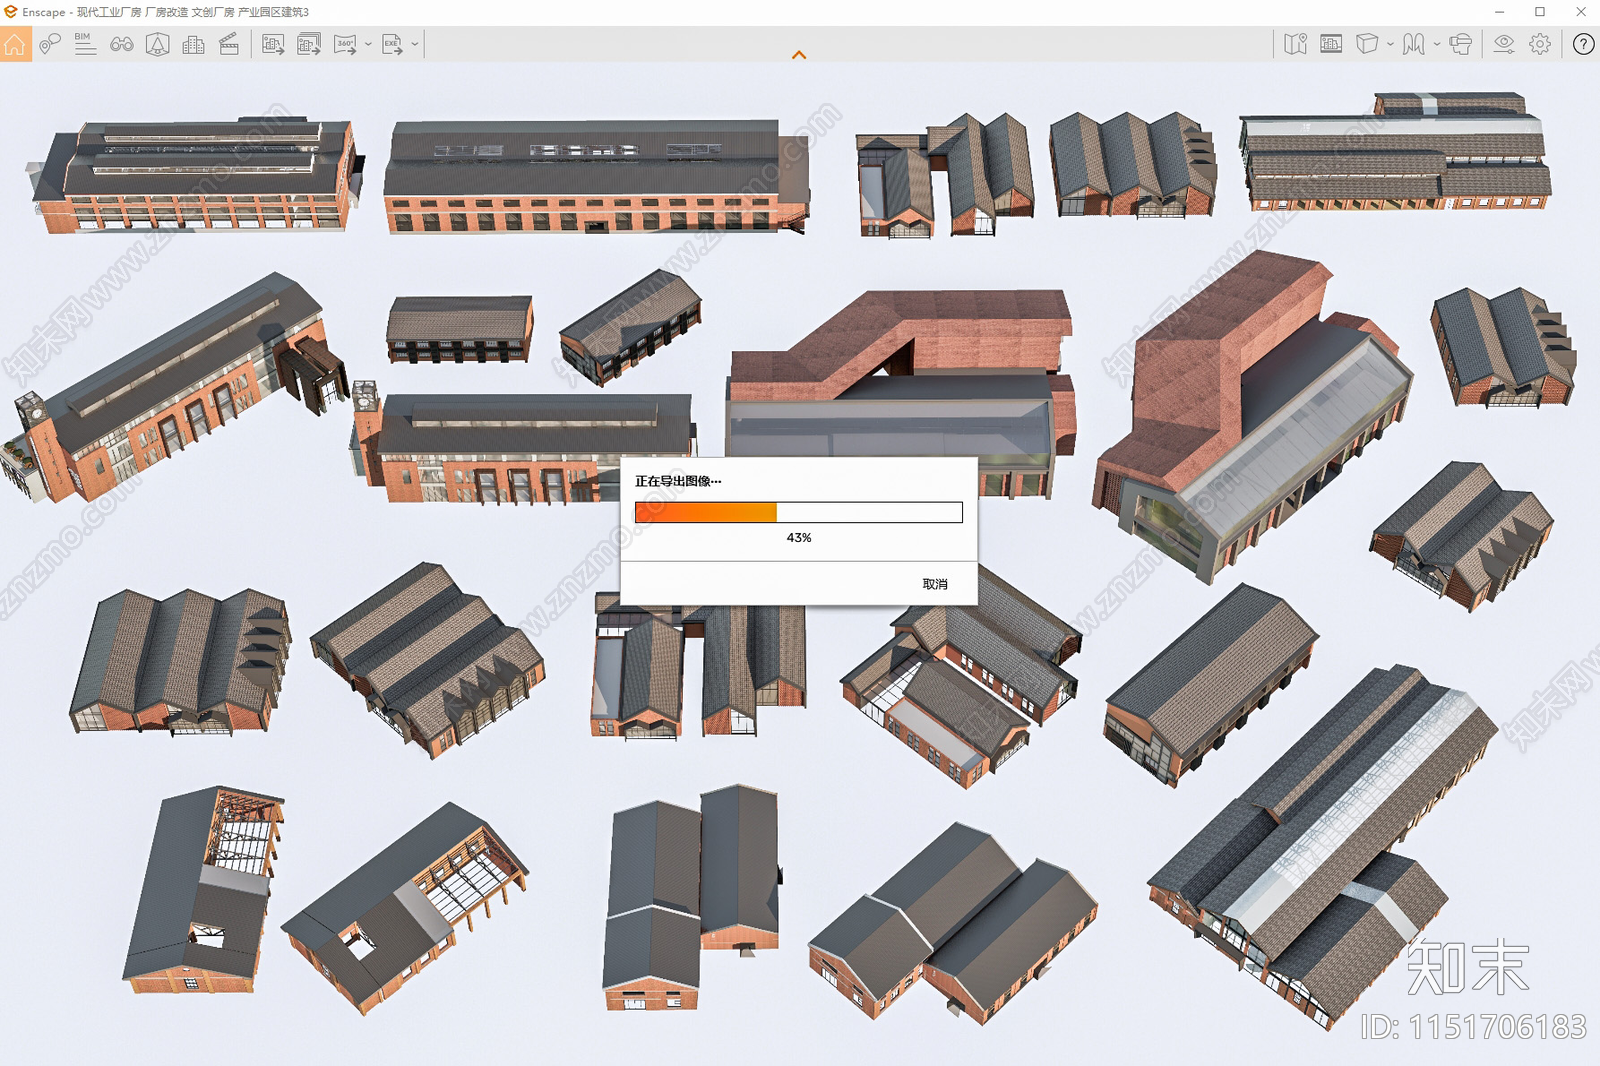Toggle the safe frame icon
The image size is (1600, 1066).
pos(1331,44)
